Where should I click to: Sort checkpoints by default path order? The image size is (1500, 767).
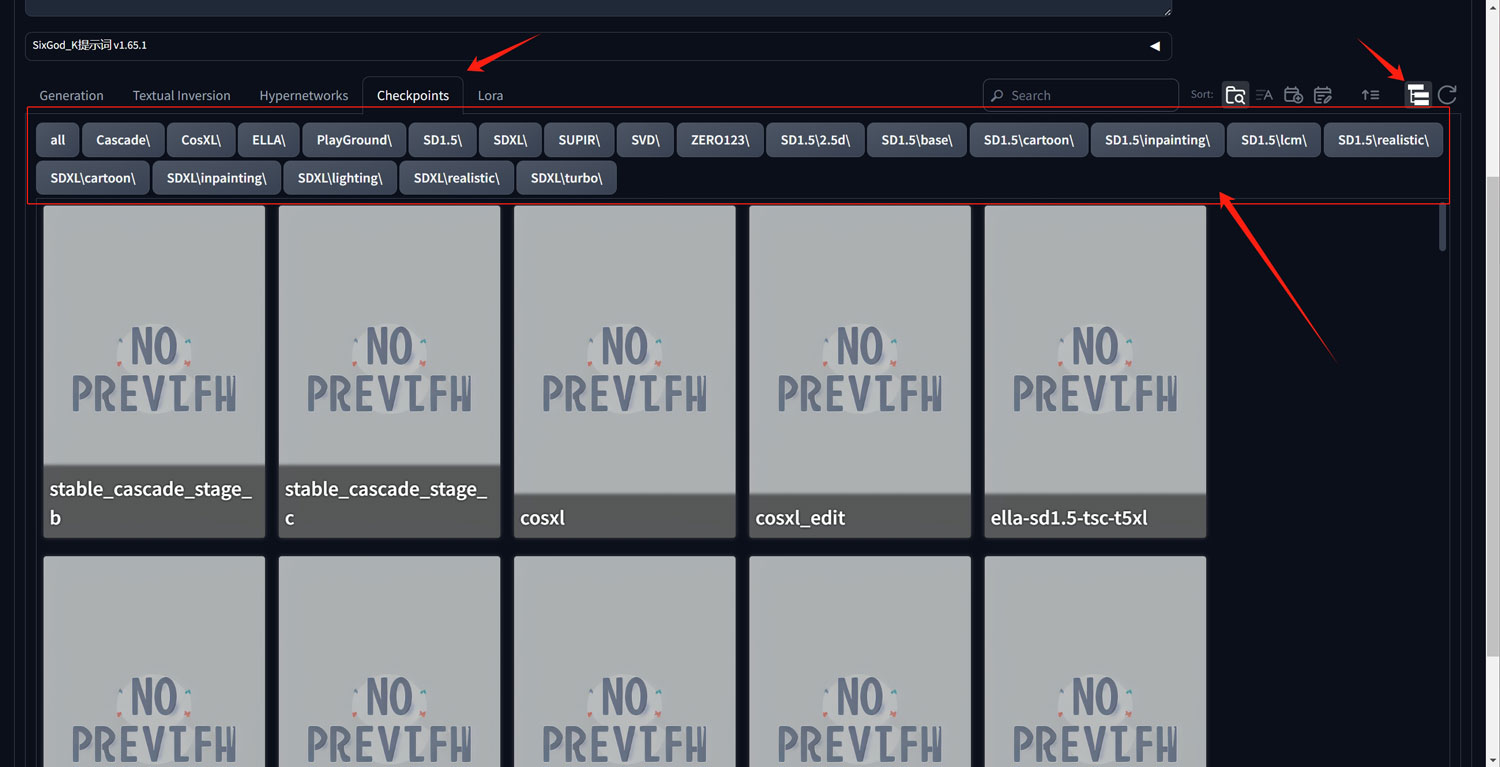click(1235, 95)
